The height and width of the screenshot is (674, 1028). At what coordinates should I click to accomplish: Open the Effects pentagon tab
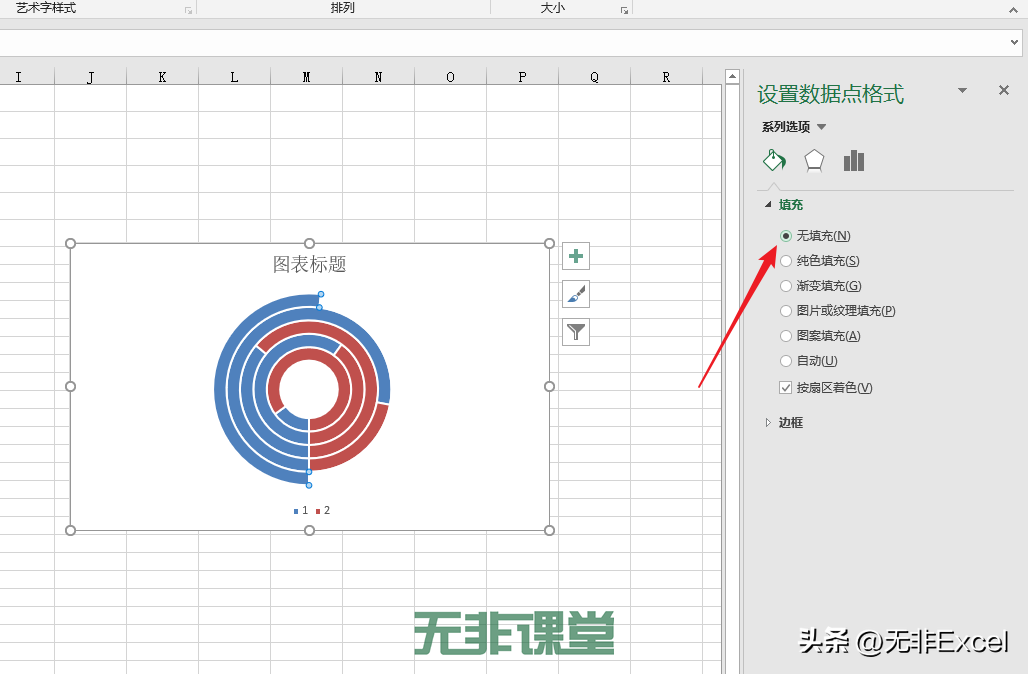pyautogui.click(x=814, y=161)
